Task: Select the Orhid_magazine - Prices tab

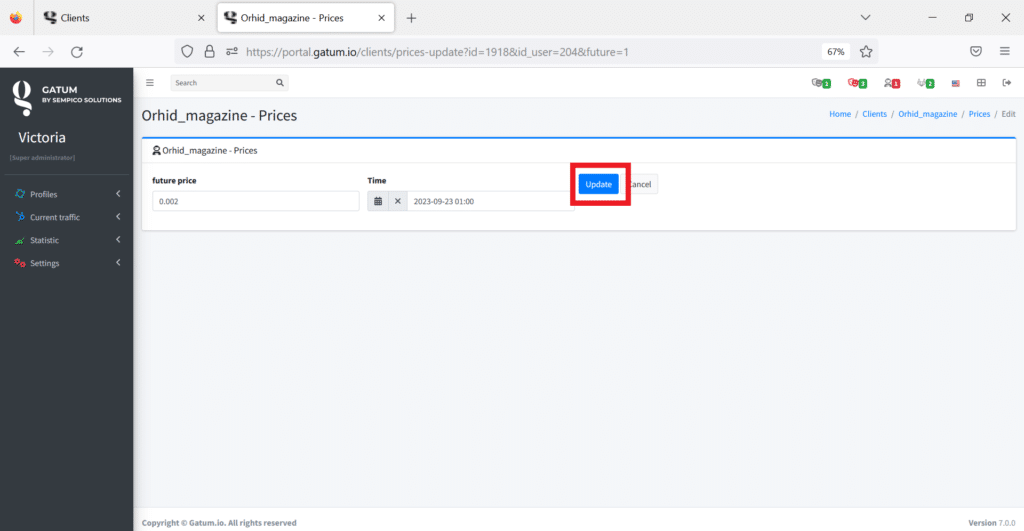Action: pos(306,18)
